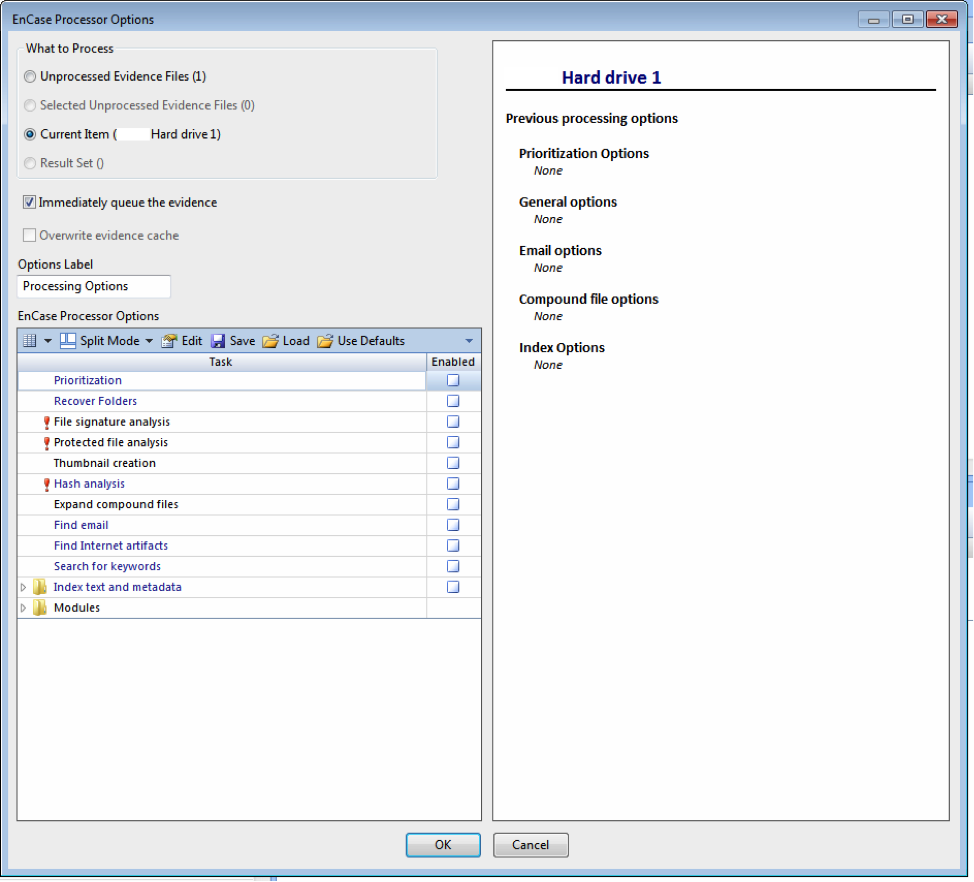Open the Find Internet artifacts link

pyautogui.click(x=111, y=545)
